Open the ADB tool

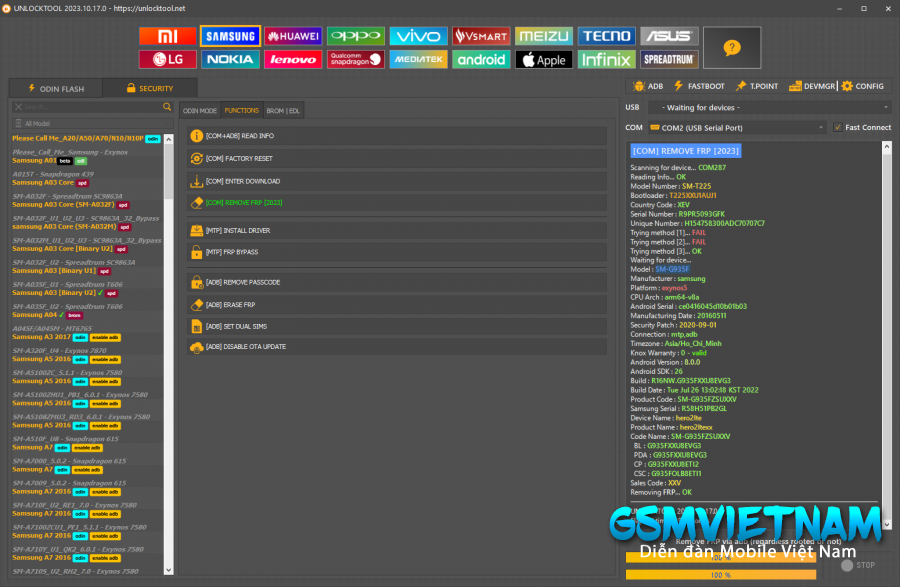[647, 86]
